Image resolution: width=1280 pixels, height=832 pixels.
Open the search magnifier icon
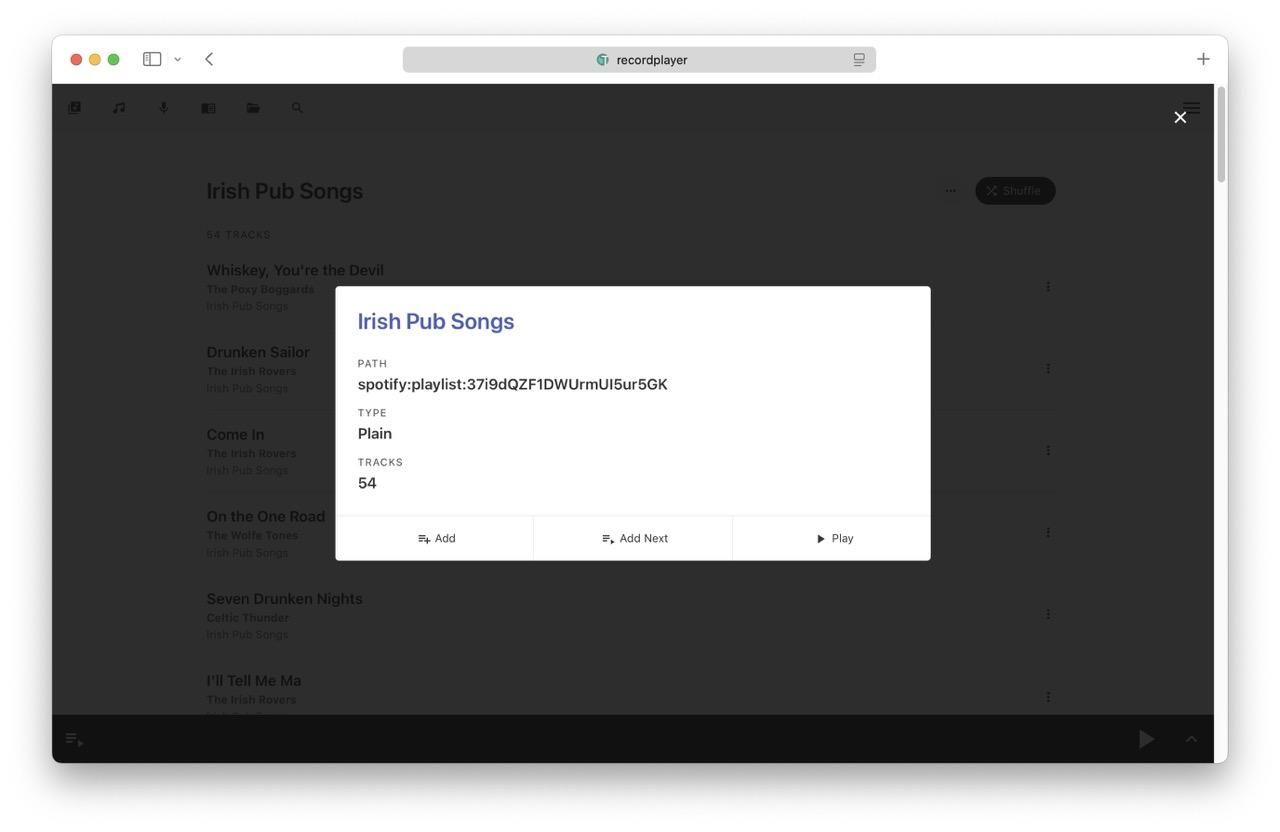pos(297,108)
